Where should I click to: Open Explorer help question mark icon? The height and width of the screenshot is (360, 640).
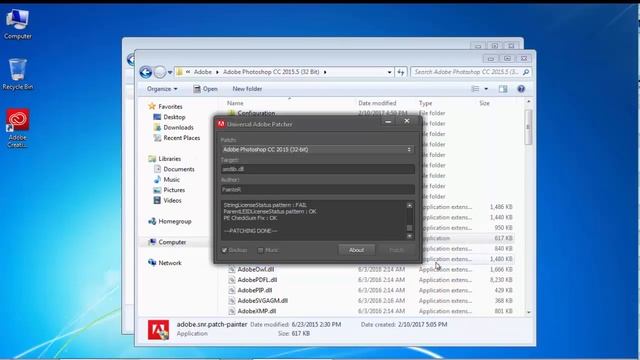pos(521,89)
